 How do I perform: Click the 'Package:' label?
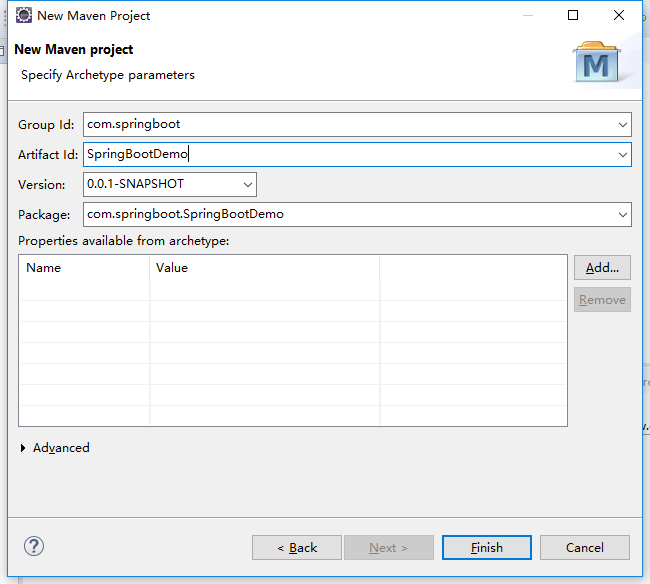[44, 215]
